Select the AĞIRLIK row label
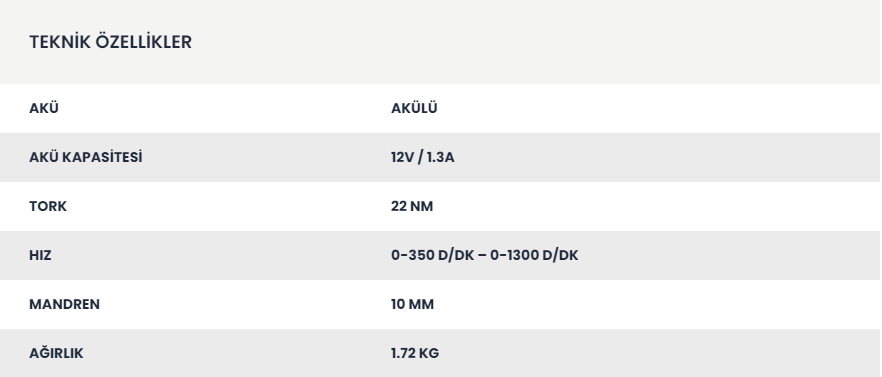 [x=56, y=353]
